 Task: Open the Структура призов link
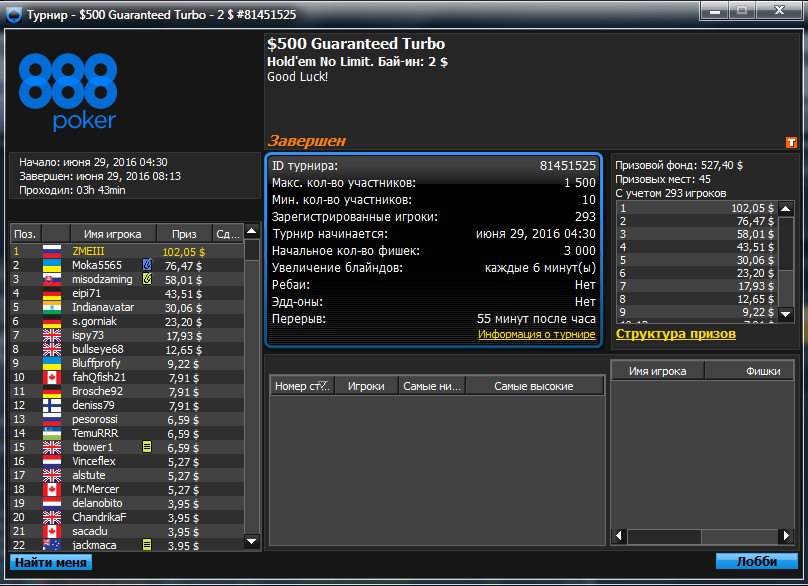[676, 334]
